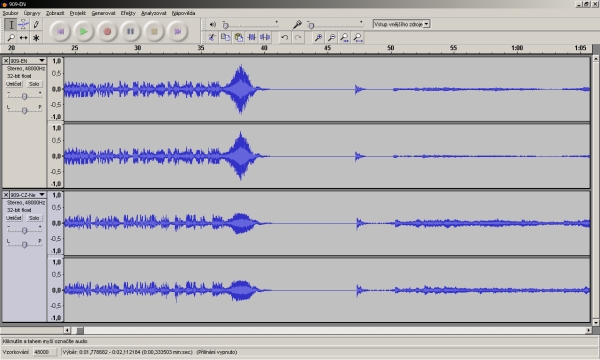Select the Zoom magnifier tool

tap(11, 37)
